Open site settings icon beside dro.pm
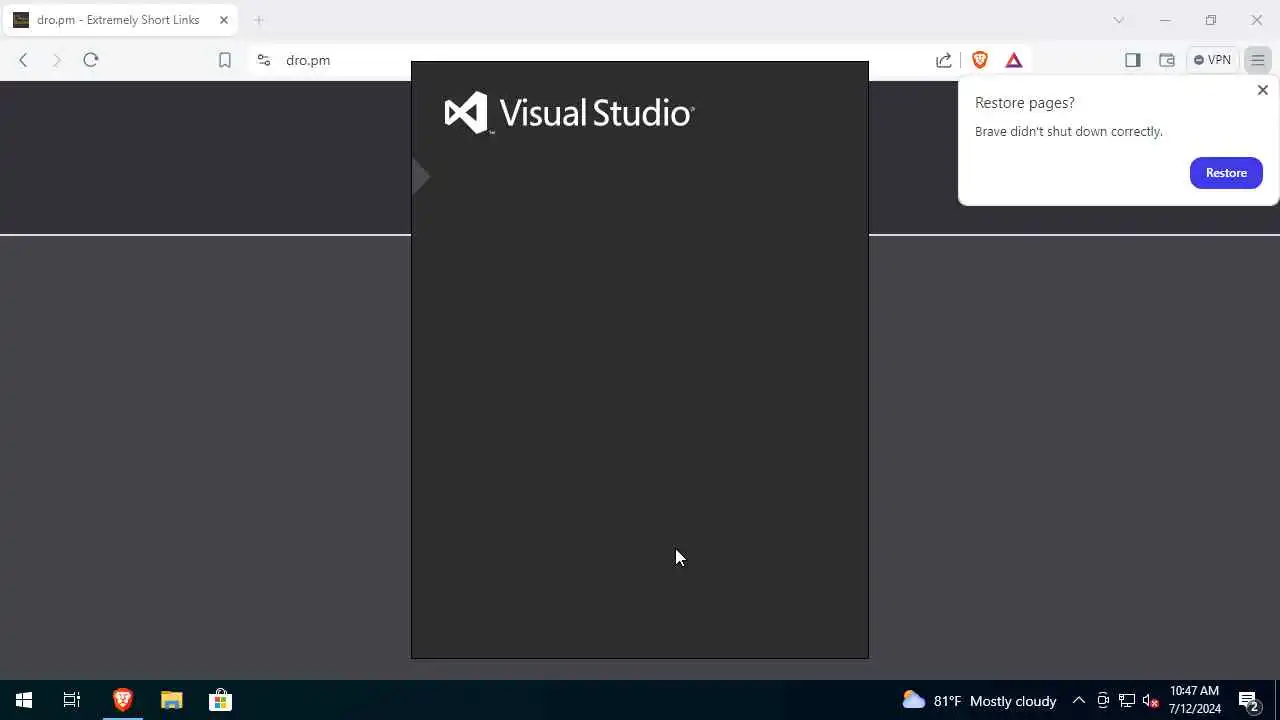Image resolution: width=1280 pixels, height=720 pixels. coord(264,60)
